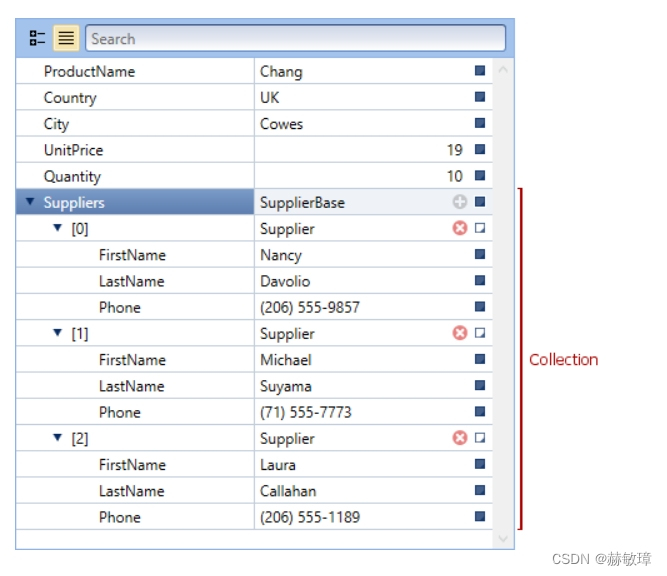Select the alphabetical list view icon
This screenshot has height=576, width=667.
[66, 38]
